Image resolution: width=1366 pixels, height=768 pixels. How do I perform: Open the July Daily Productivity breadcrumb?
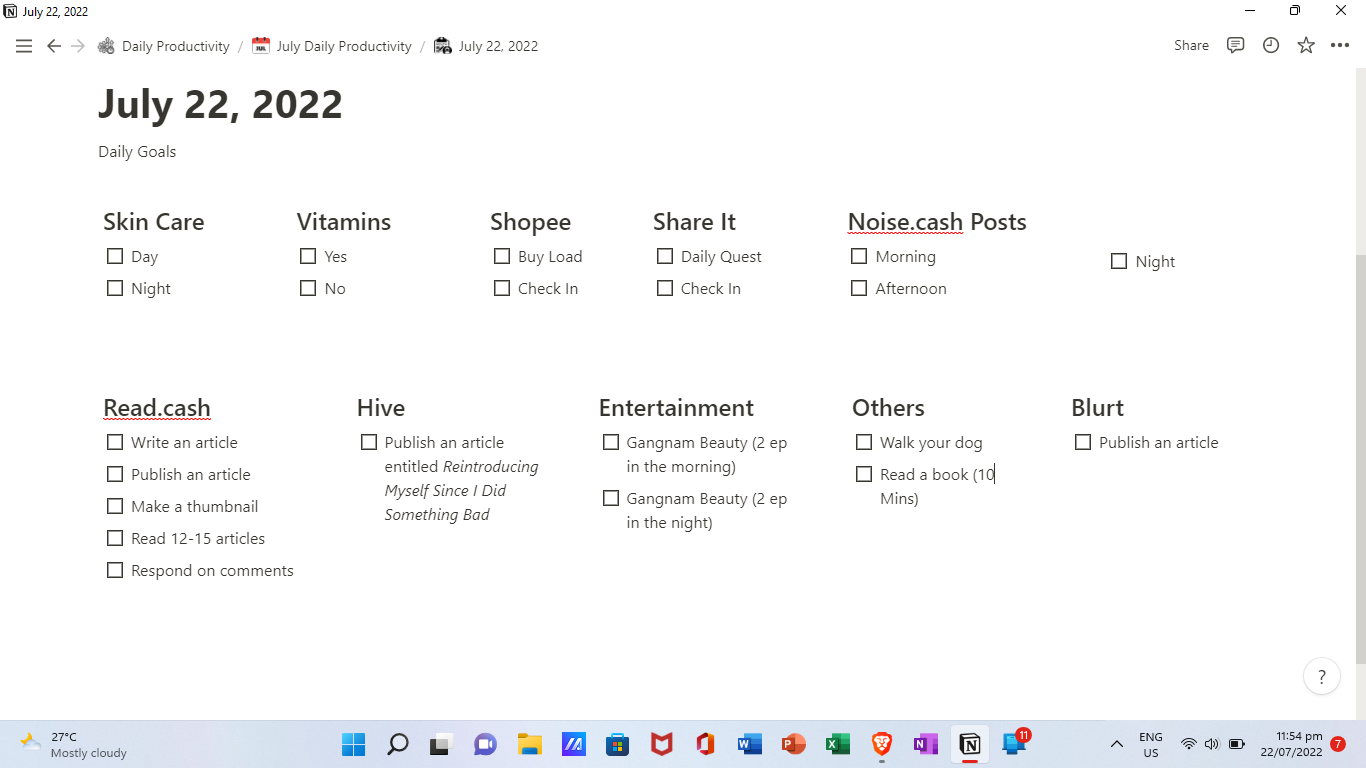tap(332, 46)
